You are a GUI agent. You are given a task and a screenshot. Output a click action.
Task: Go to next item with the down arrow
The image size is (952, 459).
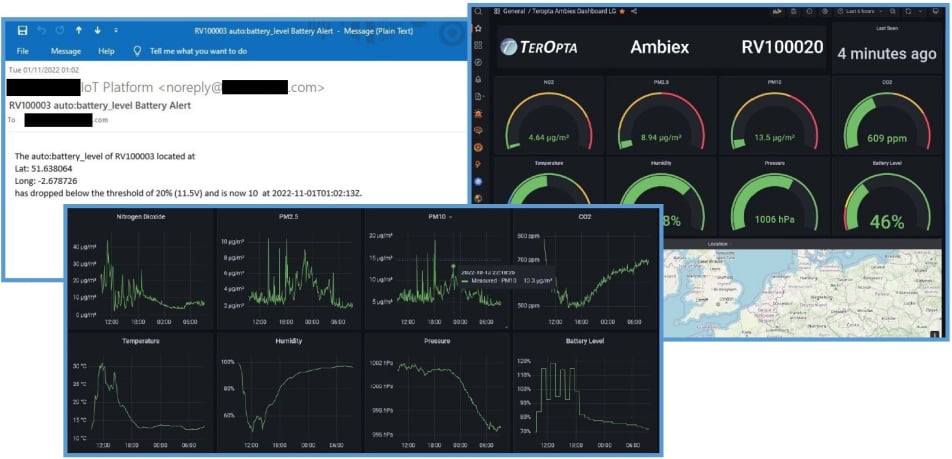[97, 30]
